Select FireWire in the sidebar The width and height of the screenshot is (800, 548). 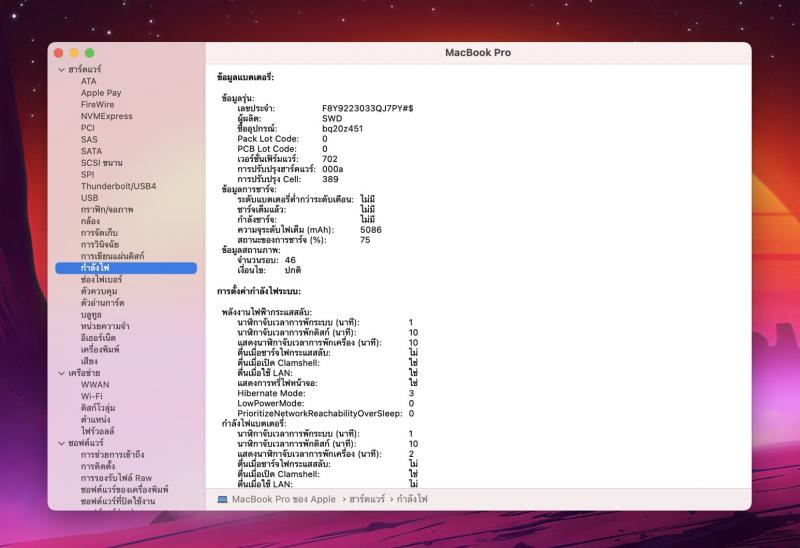[x=98, y=104]
